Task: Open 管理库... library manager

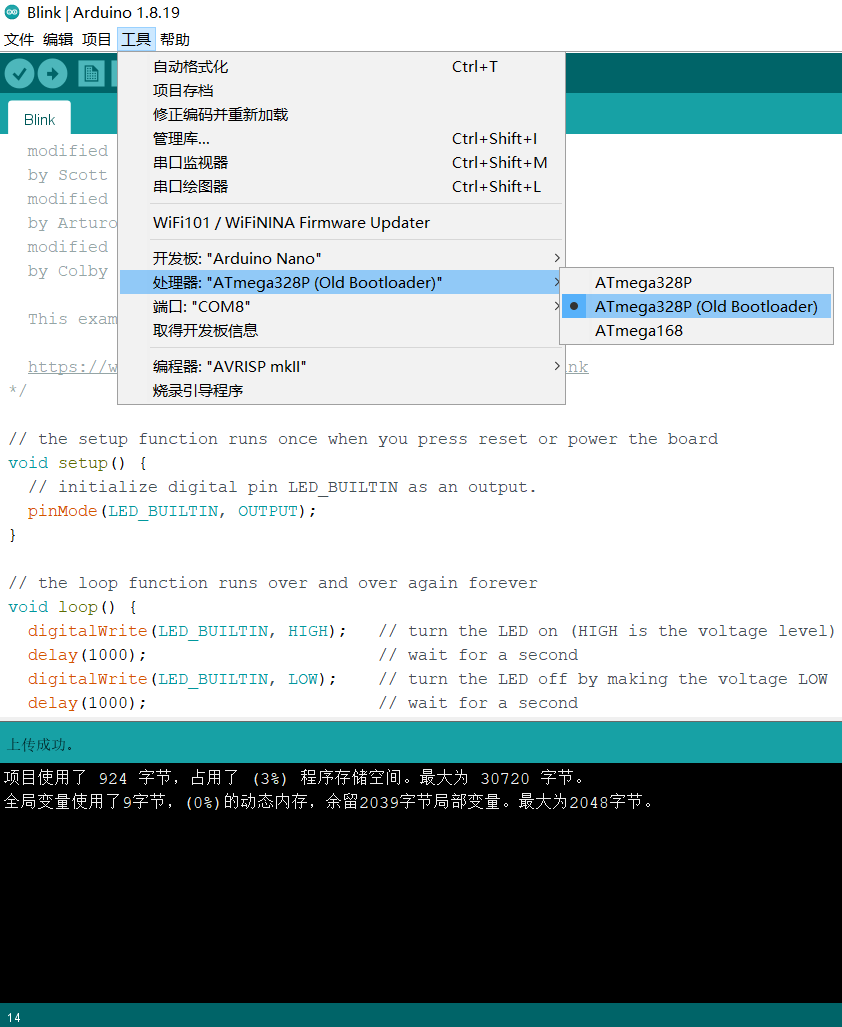Action: (341, 139)
